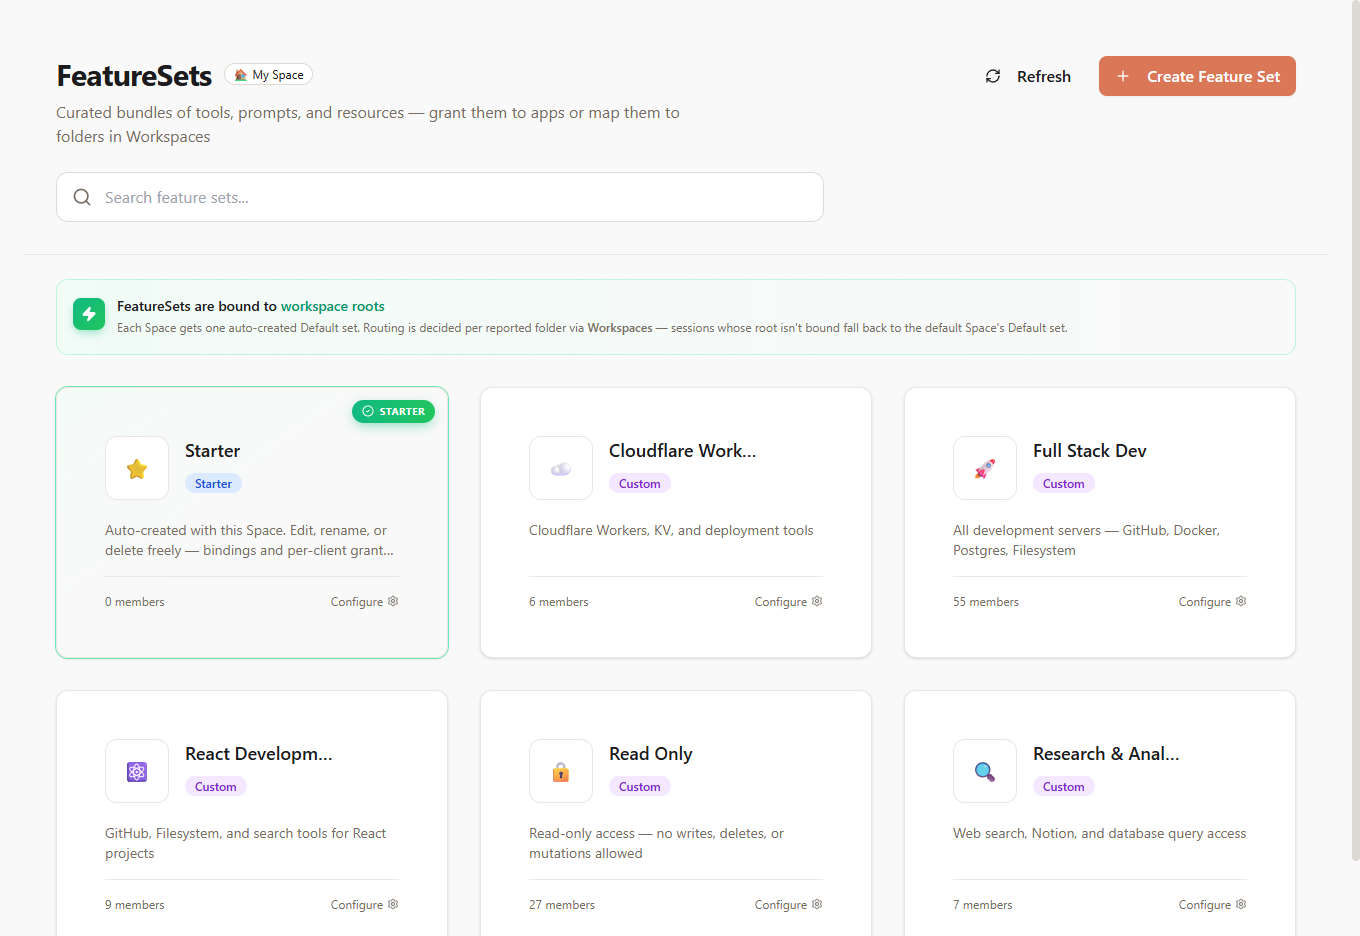Click the Full Stack Dev rocket icon

tap(985, 468)
